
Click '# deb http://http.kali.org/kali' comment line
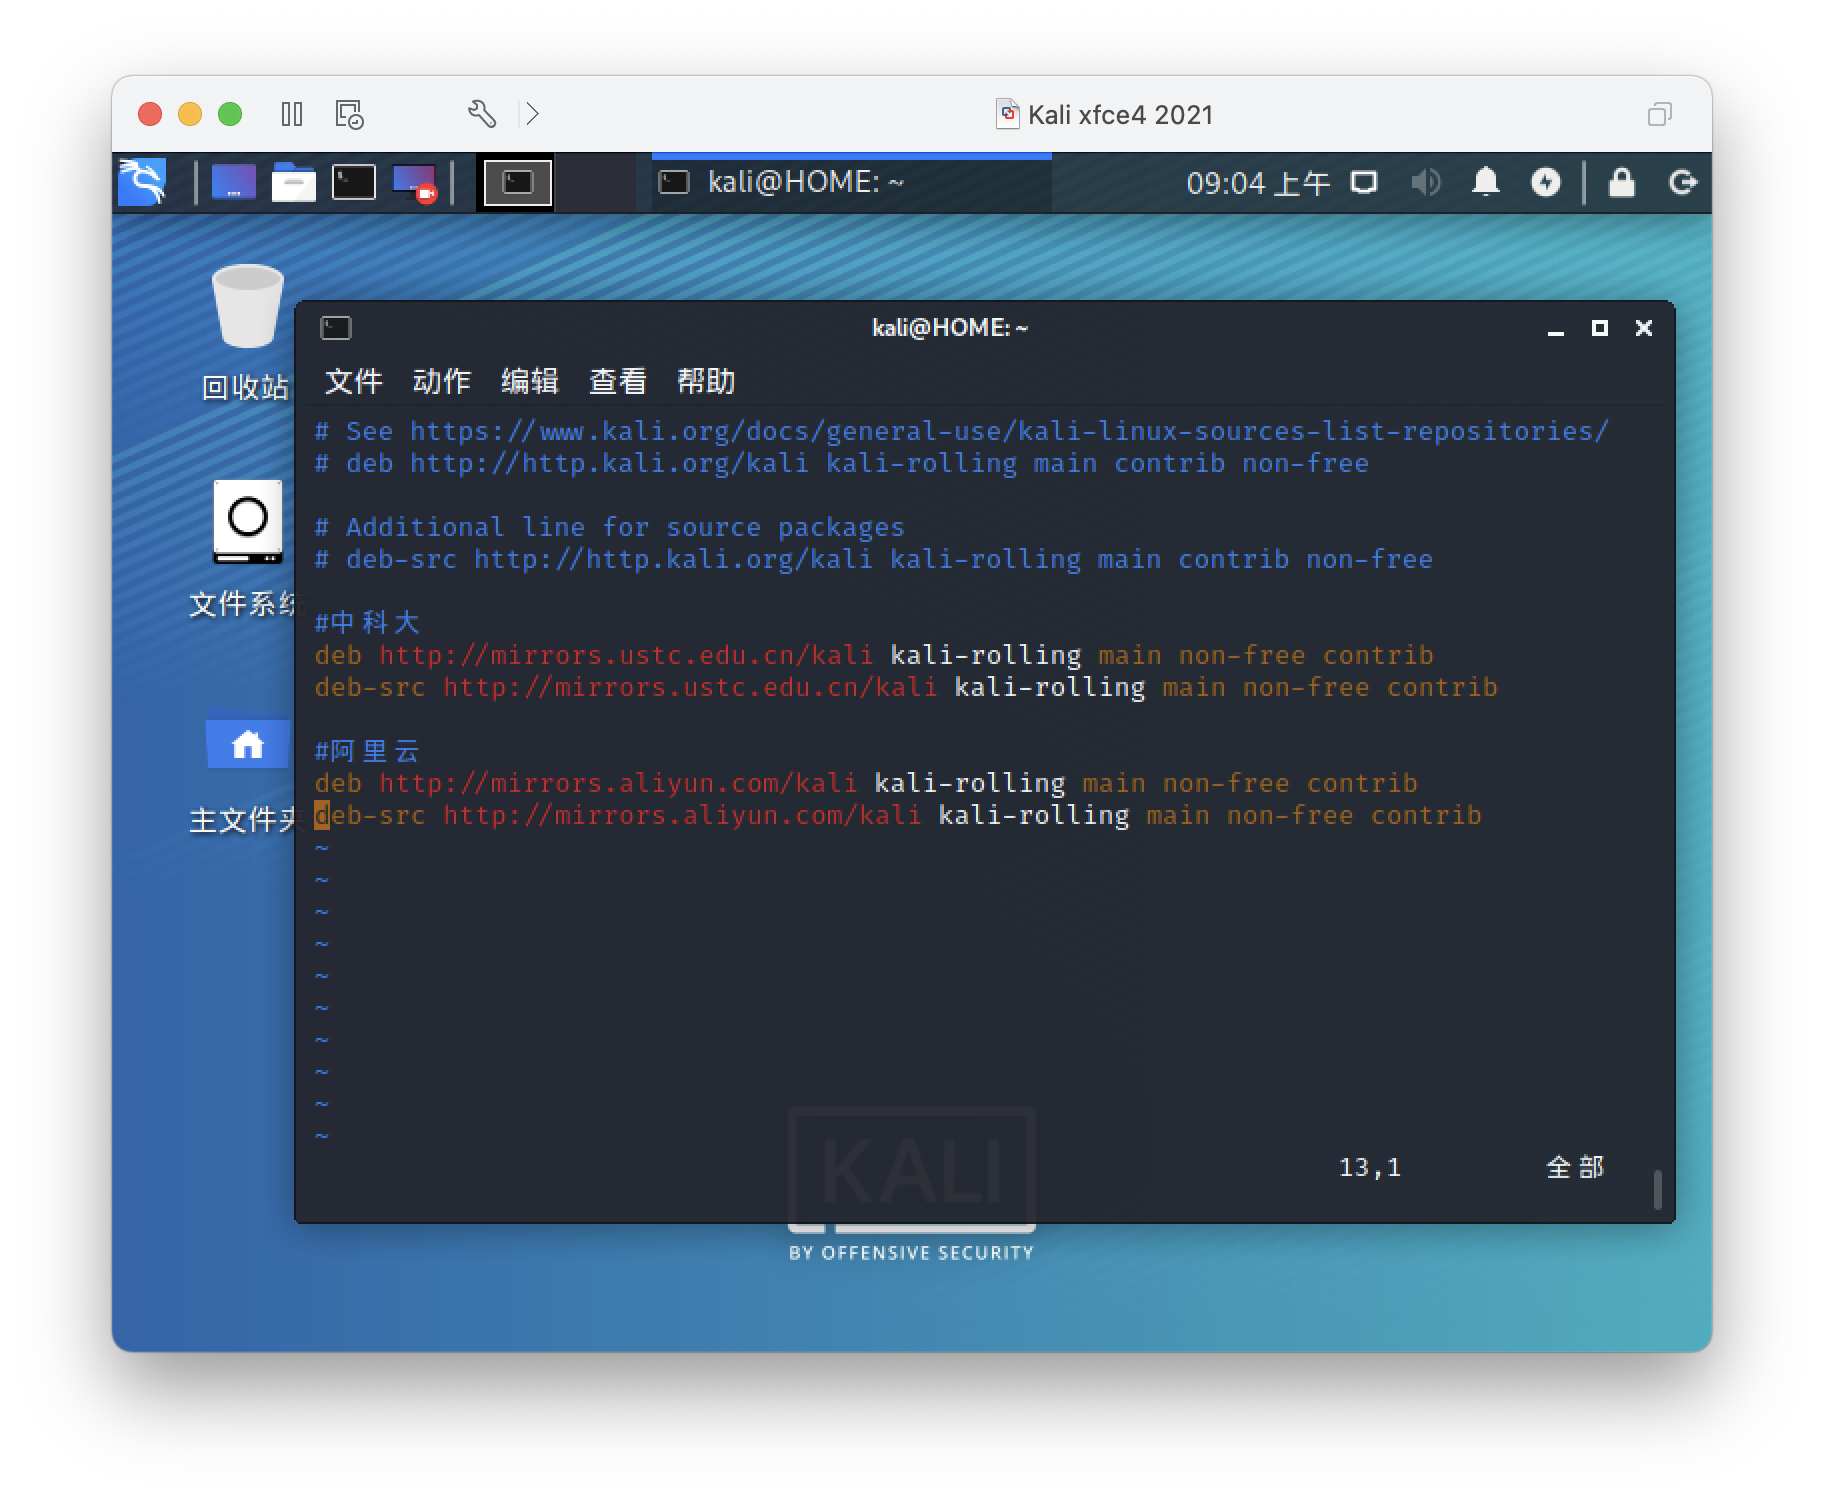pos(842,463)
